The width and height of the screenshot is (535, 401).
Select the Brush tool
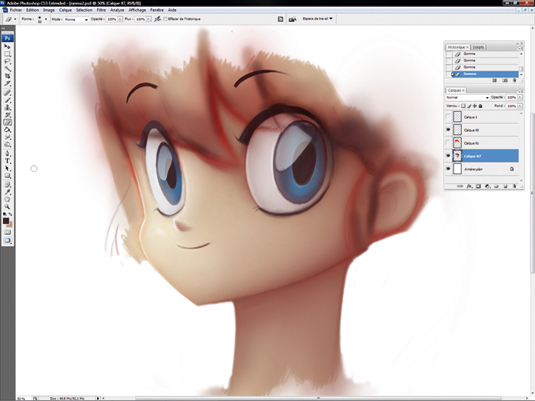click(x=7, y=100)
